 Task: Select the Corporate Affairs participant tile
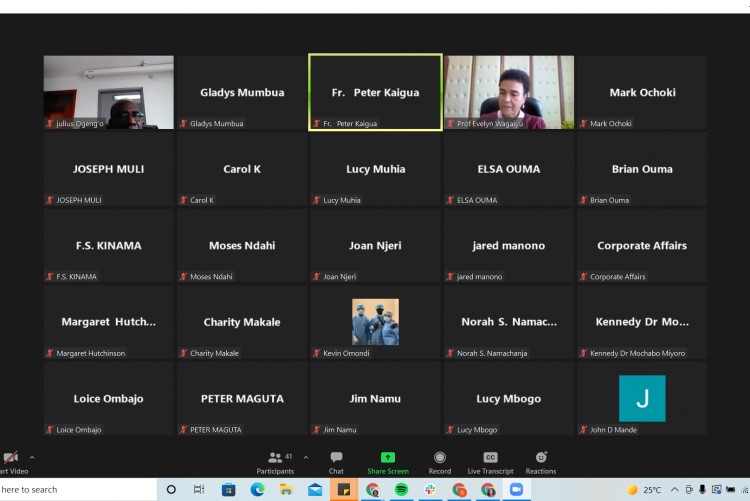tap(642, 246)
